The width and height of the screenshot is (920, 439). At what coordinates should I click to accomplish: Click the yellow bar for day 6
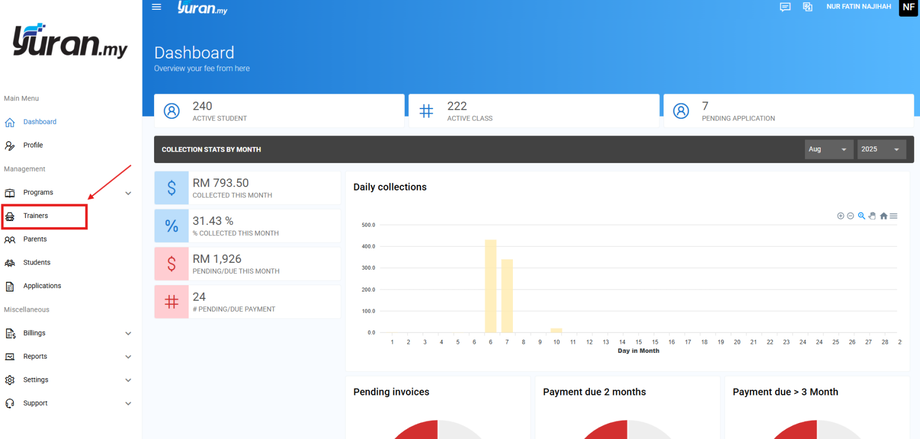click(x=491, y=286)
